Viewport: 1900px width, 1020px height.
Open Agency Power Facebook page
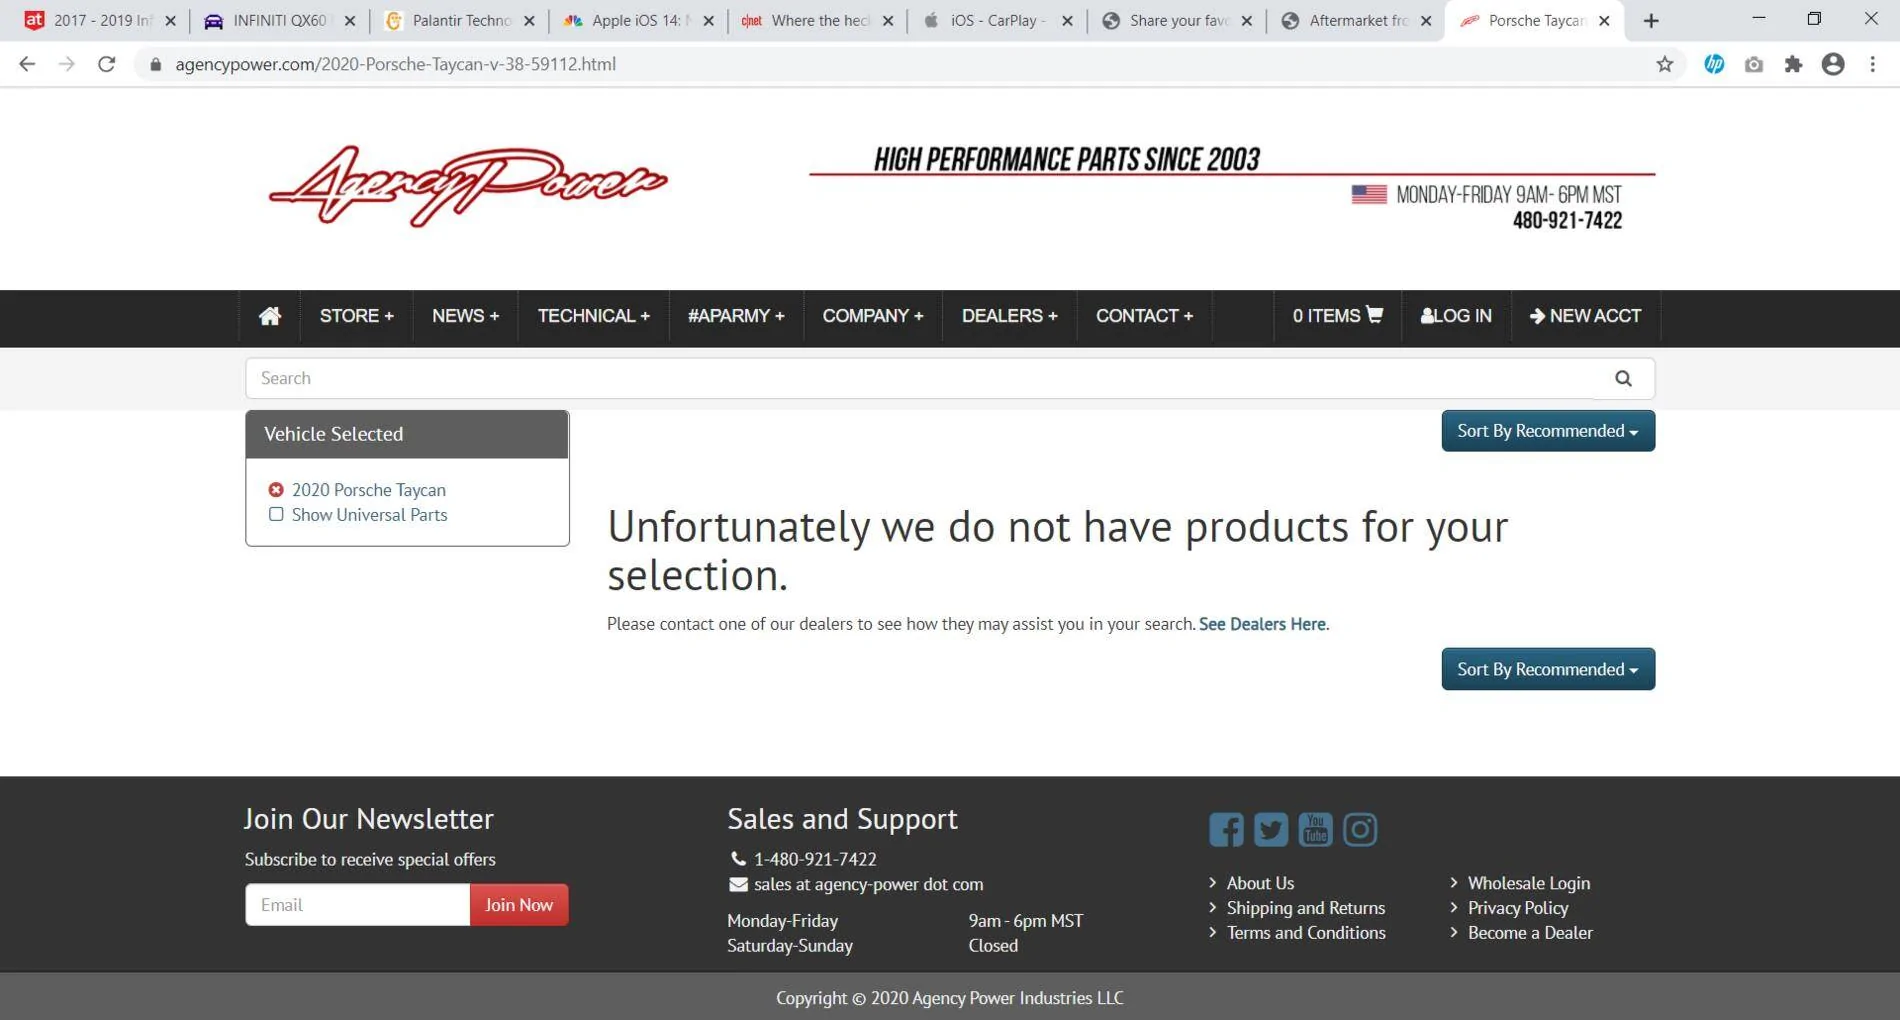point(1226,830)
